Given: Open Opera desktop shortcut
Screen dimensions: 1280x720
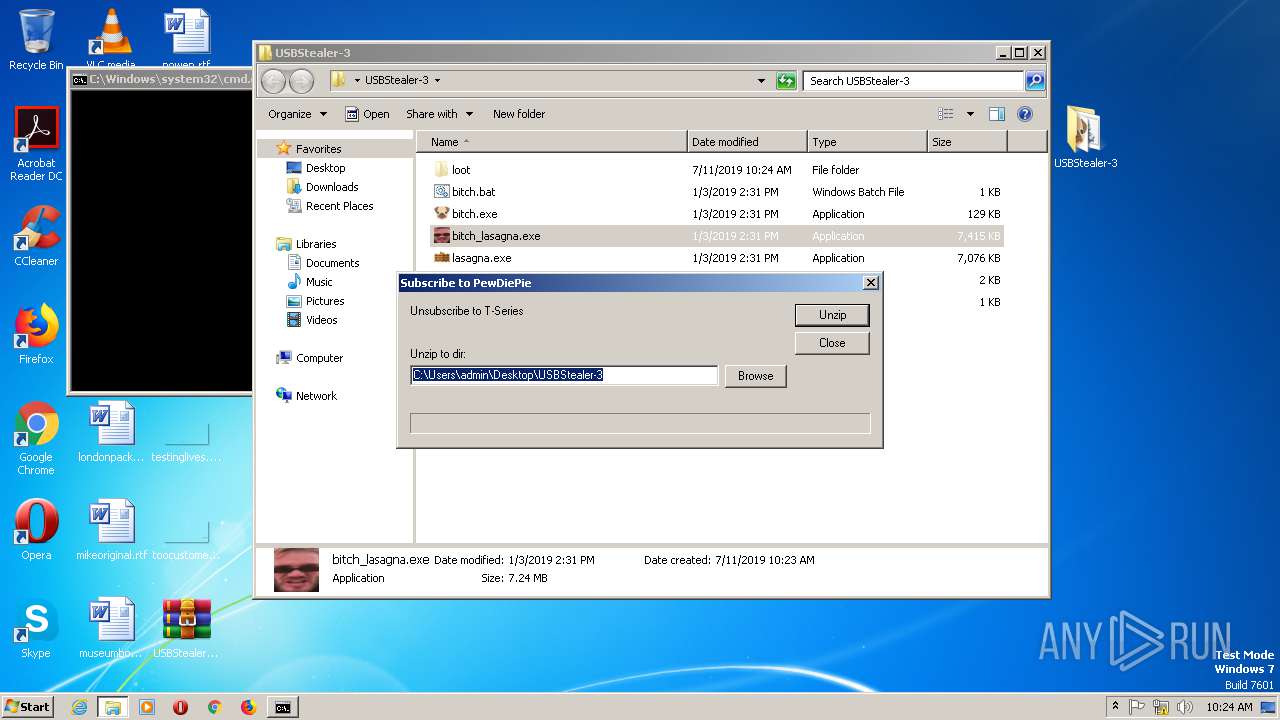Looking at the screenshot, I should tap(36, 529).
